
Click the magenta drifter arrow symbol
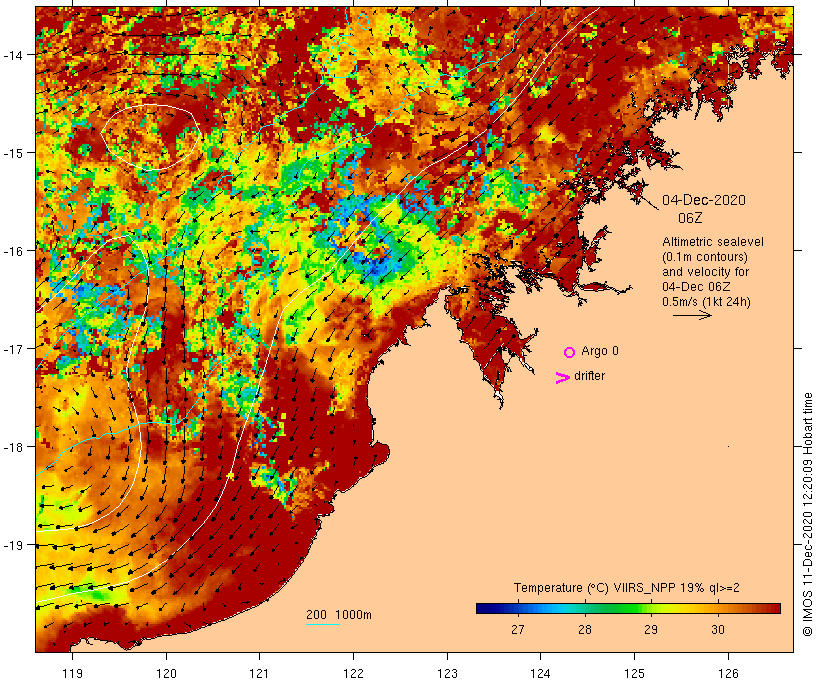pyautogui.click(x=563, y=378)
